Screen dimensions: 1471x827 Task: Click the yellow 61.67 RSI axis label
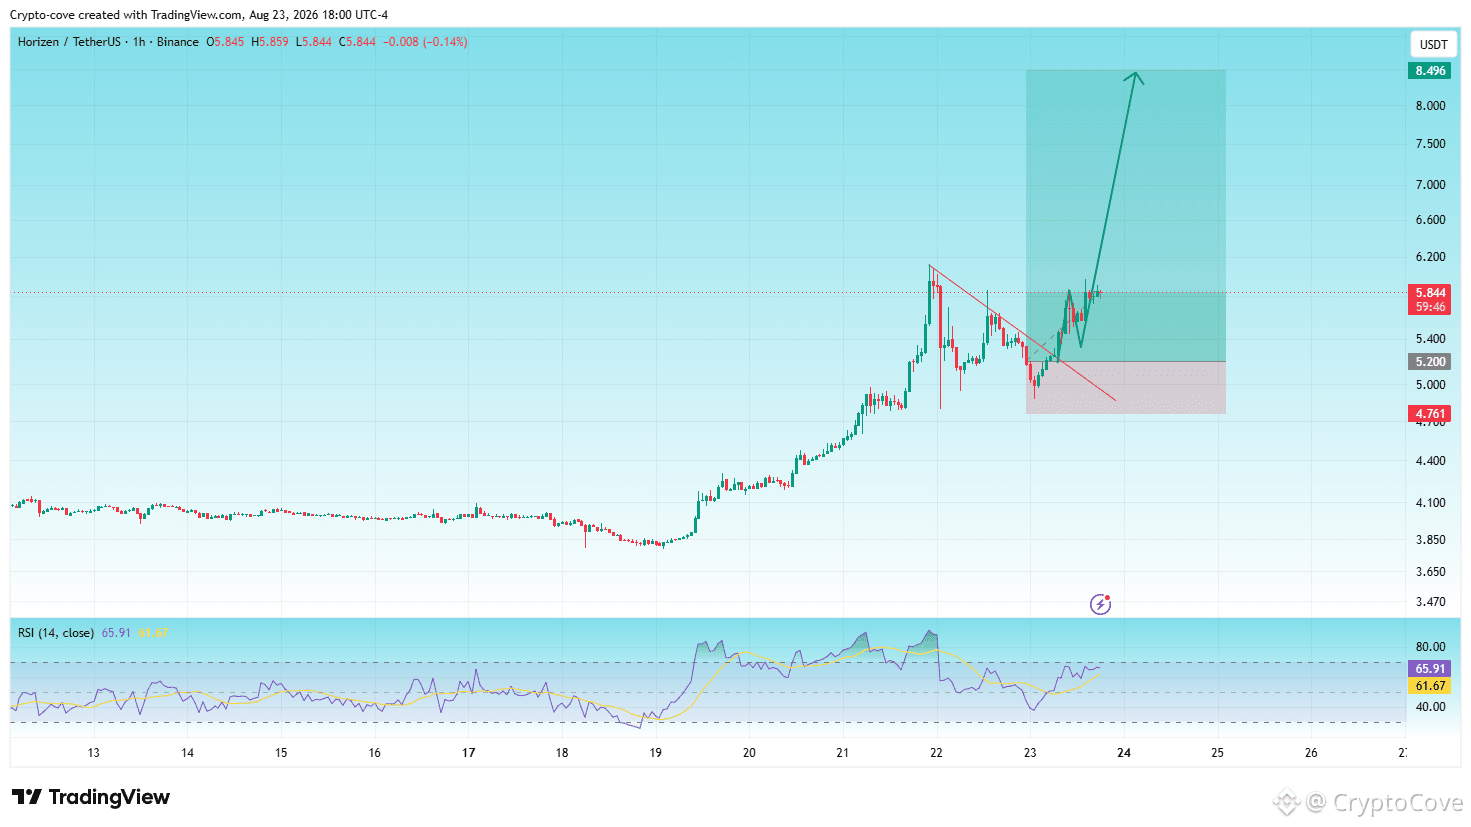[x=1430, y=686]
